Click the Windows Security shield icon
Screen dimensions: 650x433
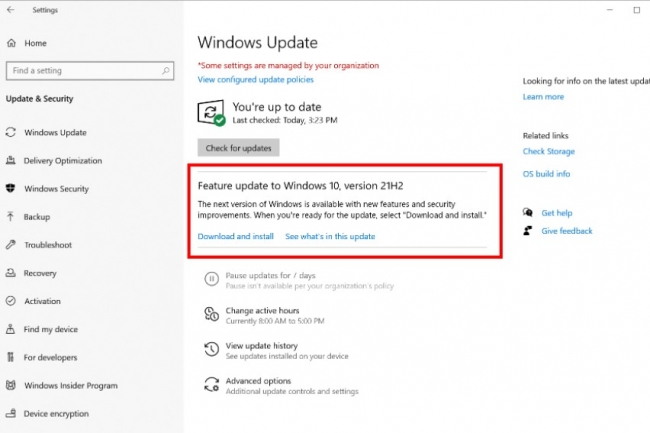11,189
